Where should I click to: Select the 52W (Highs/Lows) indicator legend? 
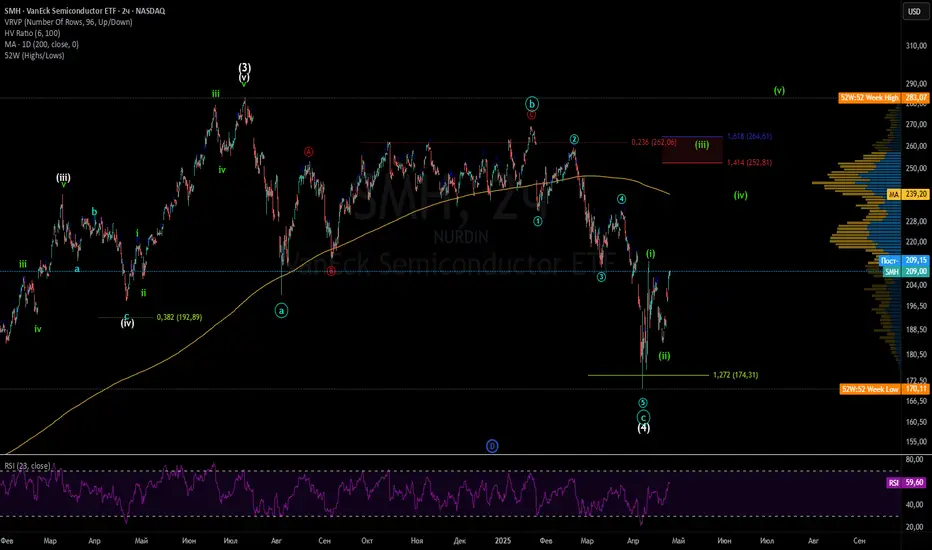coord(34,55)
